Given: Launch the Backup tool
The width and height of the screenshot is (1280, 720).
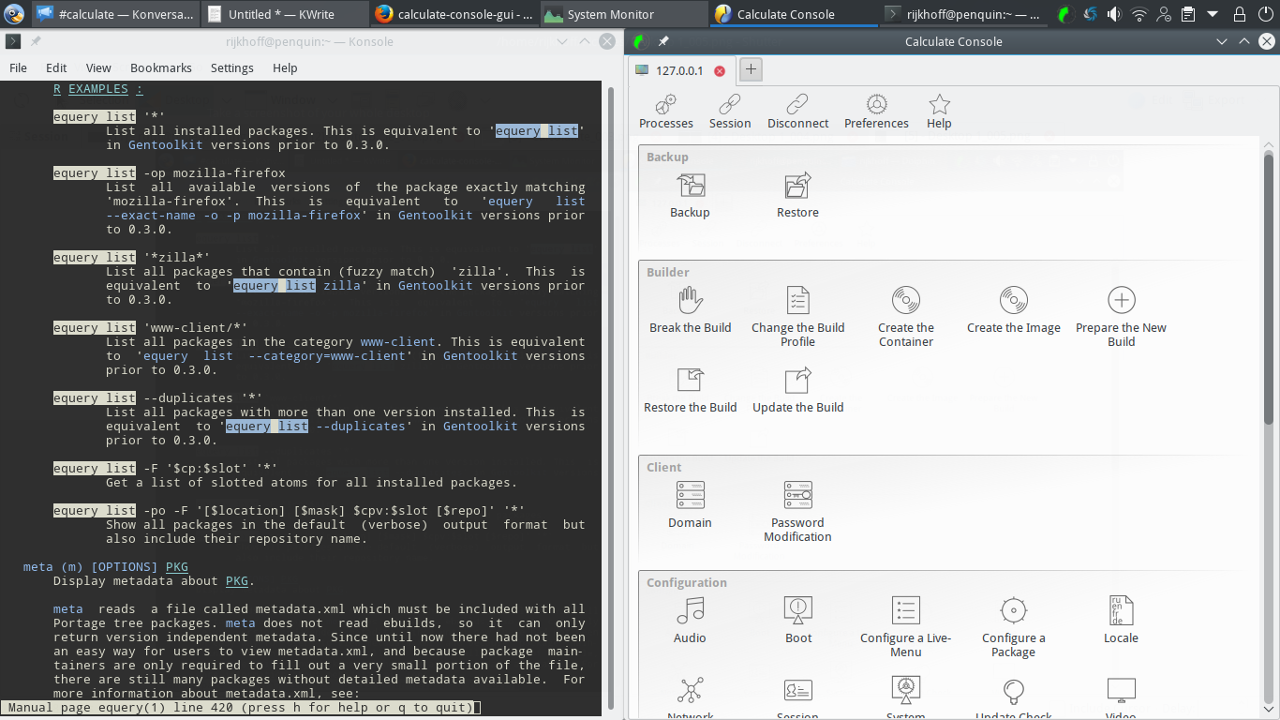Looking at the screenshot, I should pyautogui.click(x=690, y=195).
